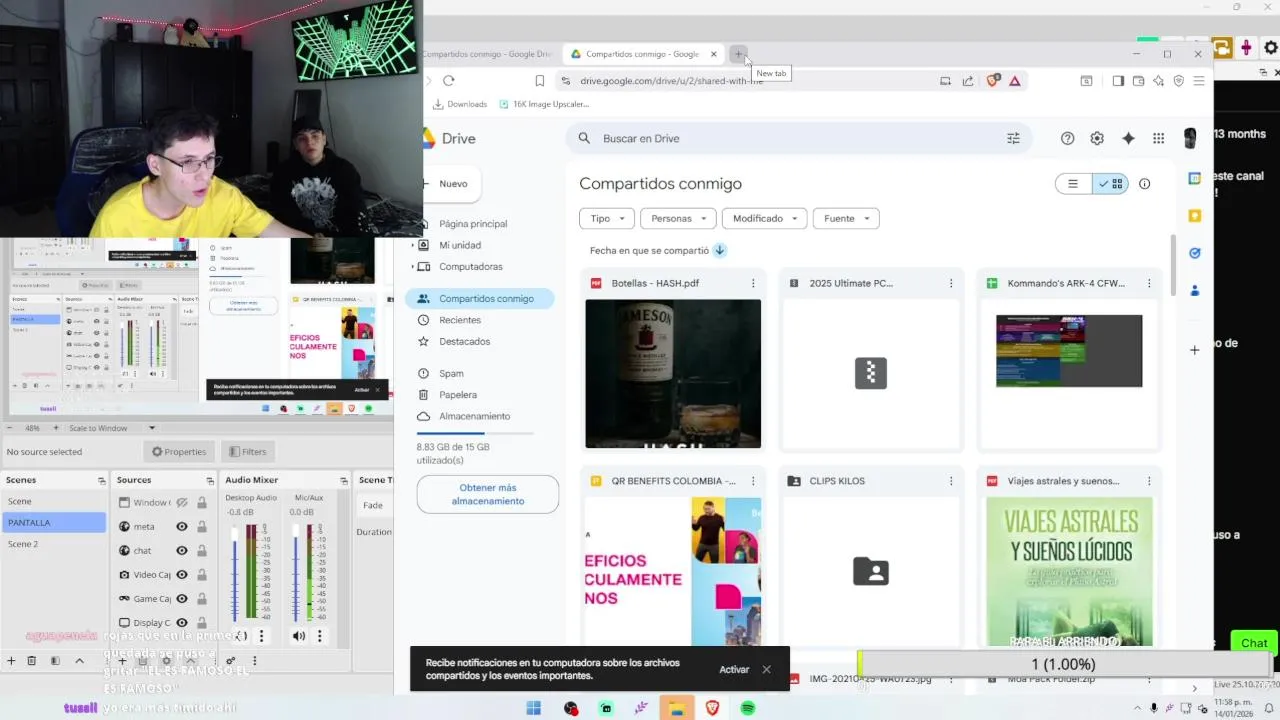
Task: Open OBS Properties button
Action: click(x=178, y=452)
